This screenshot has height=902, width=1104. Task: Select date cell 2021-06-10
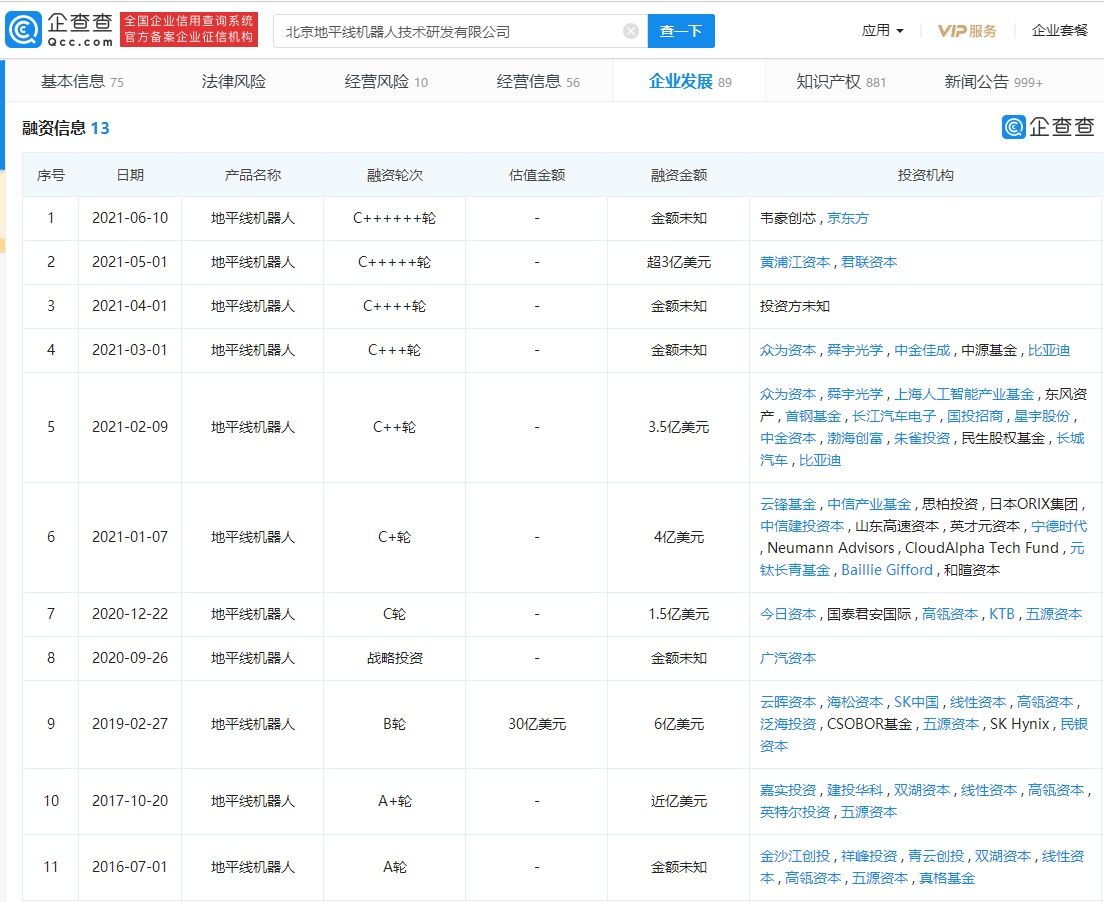(x=130, y=218)
